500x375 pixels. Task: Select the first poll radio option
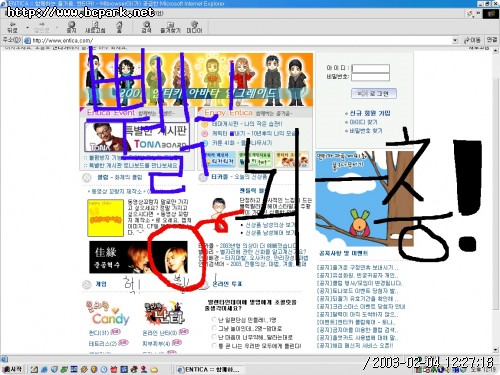tap(214, 320)
